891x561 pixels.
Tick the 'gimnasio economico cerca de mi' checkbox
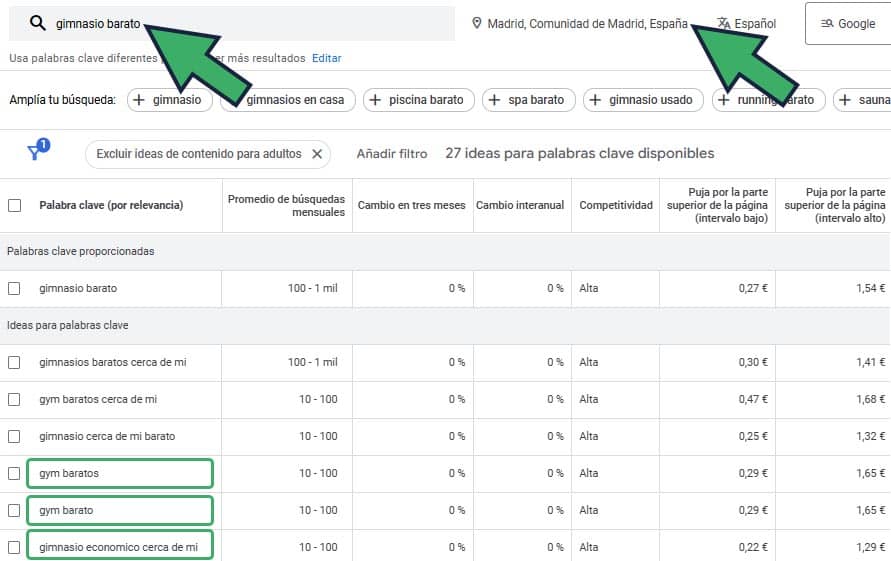click(14, 547)
